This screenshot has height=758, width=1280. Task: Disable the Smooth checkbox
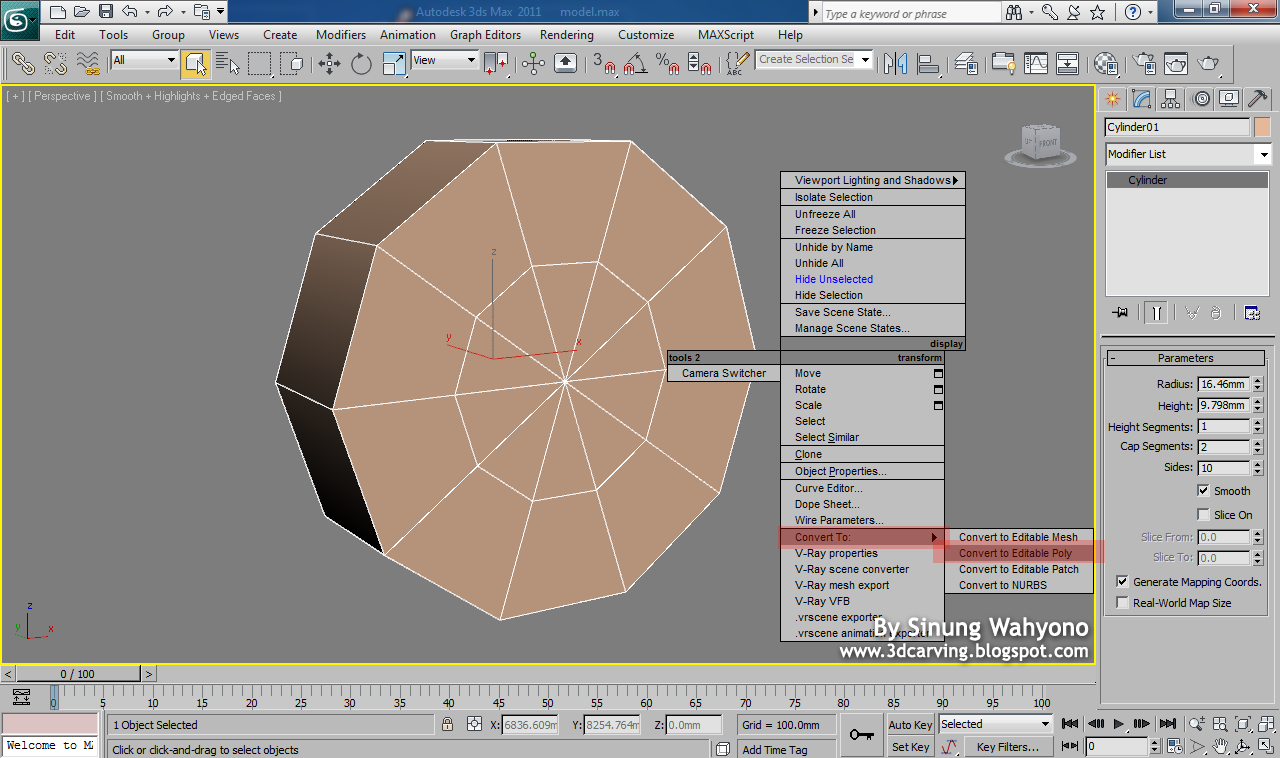[x=1204, y=491]
